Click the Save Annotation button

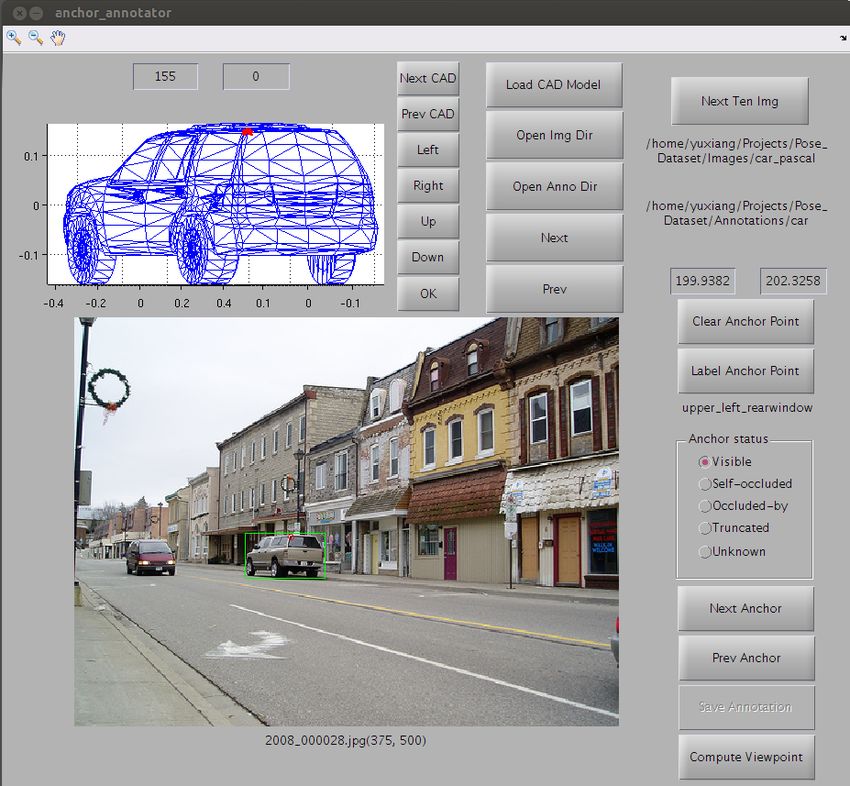(746, 707)
